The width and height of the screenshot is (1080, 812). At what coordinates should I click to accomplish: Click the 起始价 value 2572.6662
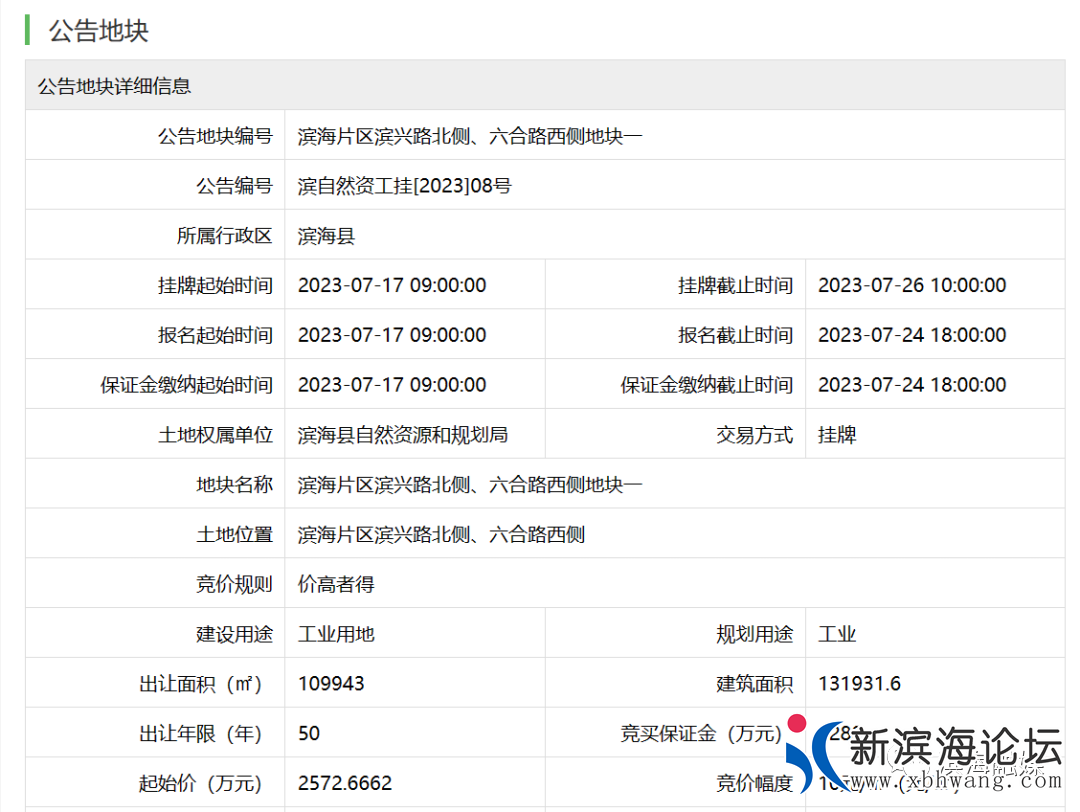345,783
